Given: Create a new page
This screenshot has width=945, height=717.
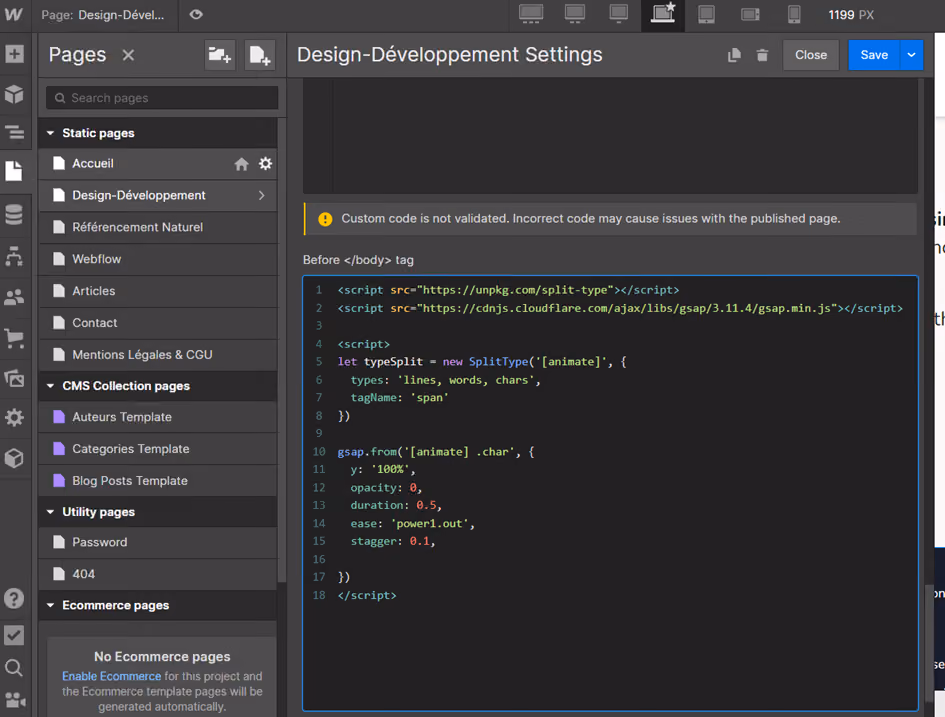Looking at the screenshot, I should 260,55.
